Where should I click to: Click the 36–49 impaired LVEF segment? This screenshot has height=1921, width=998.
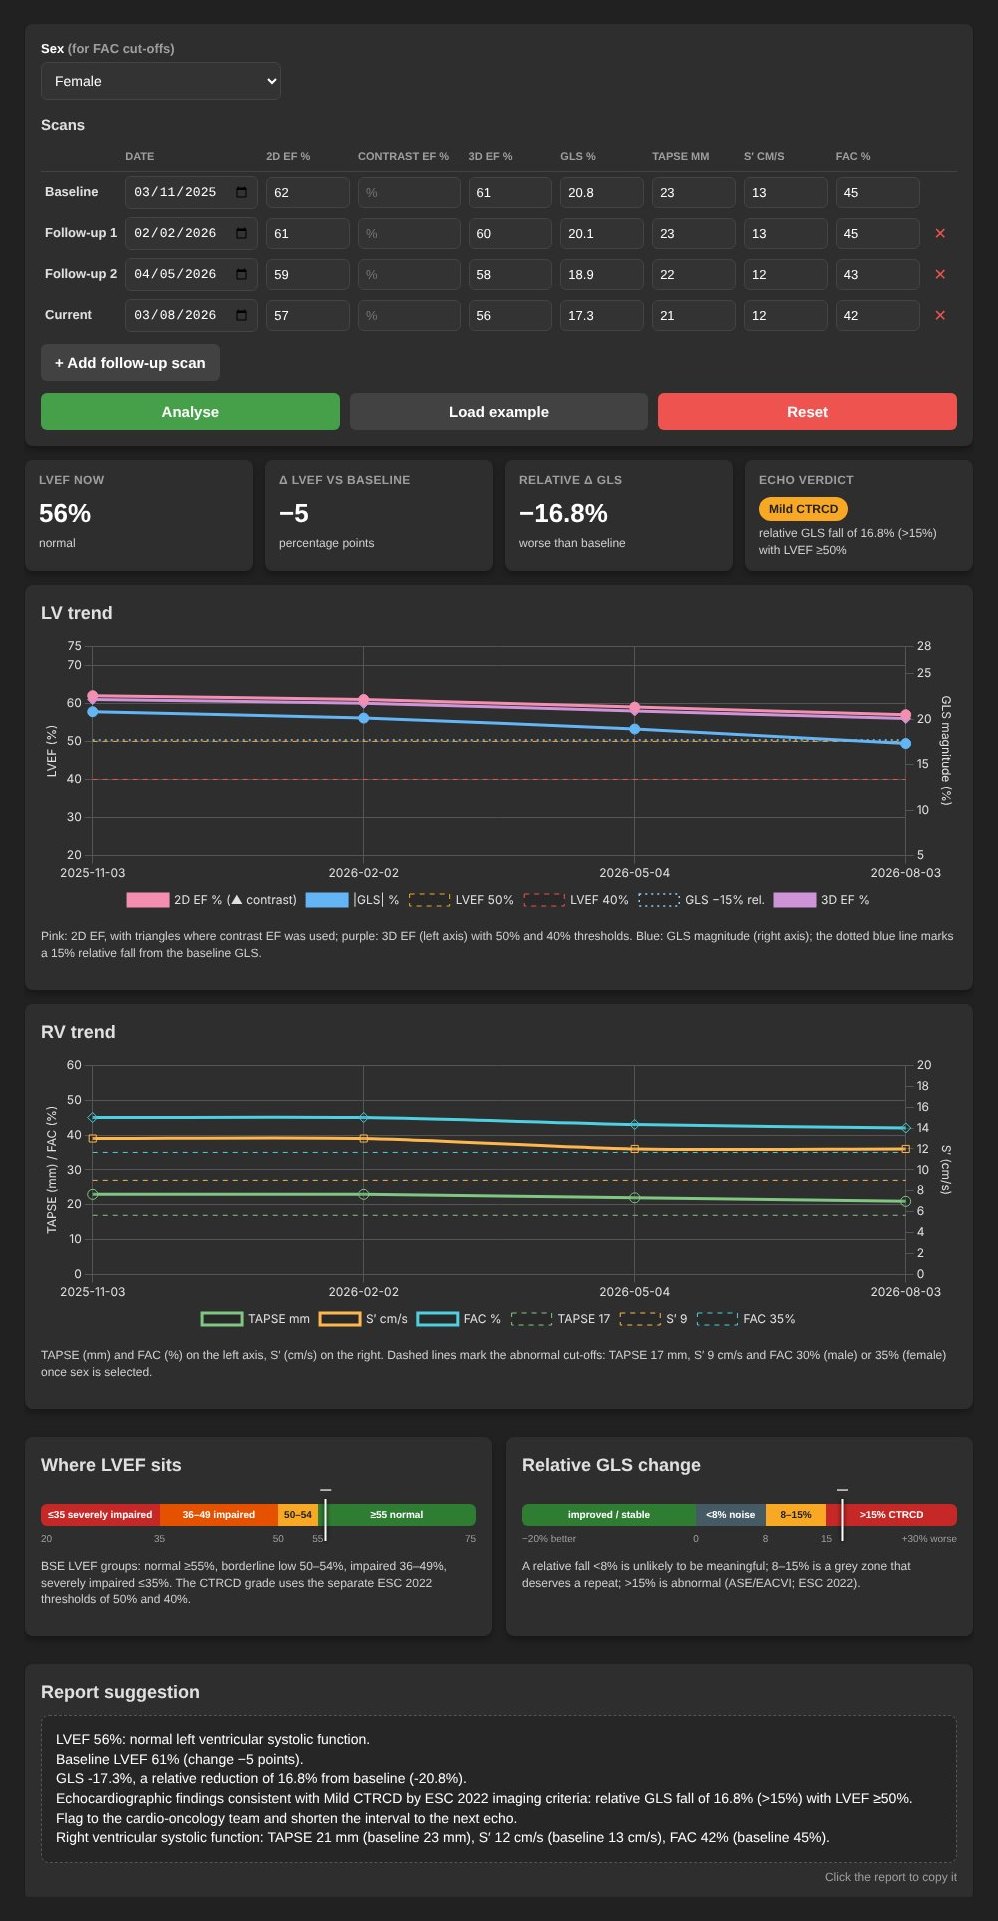(x=218, y=1514)
